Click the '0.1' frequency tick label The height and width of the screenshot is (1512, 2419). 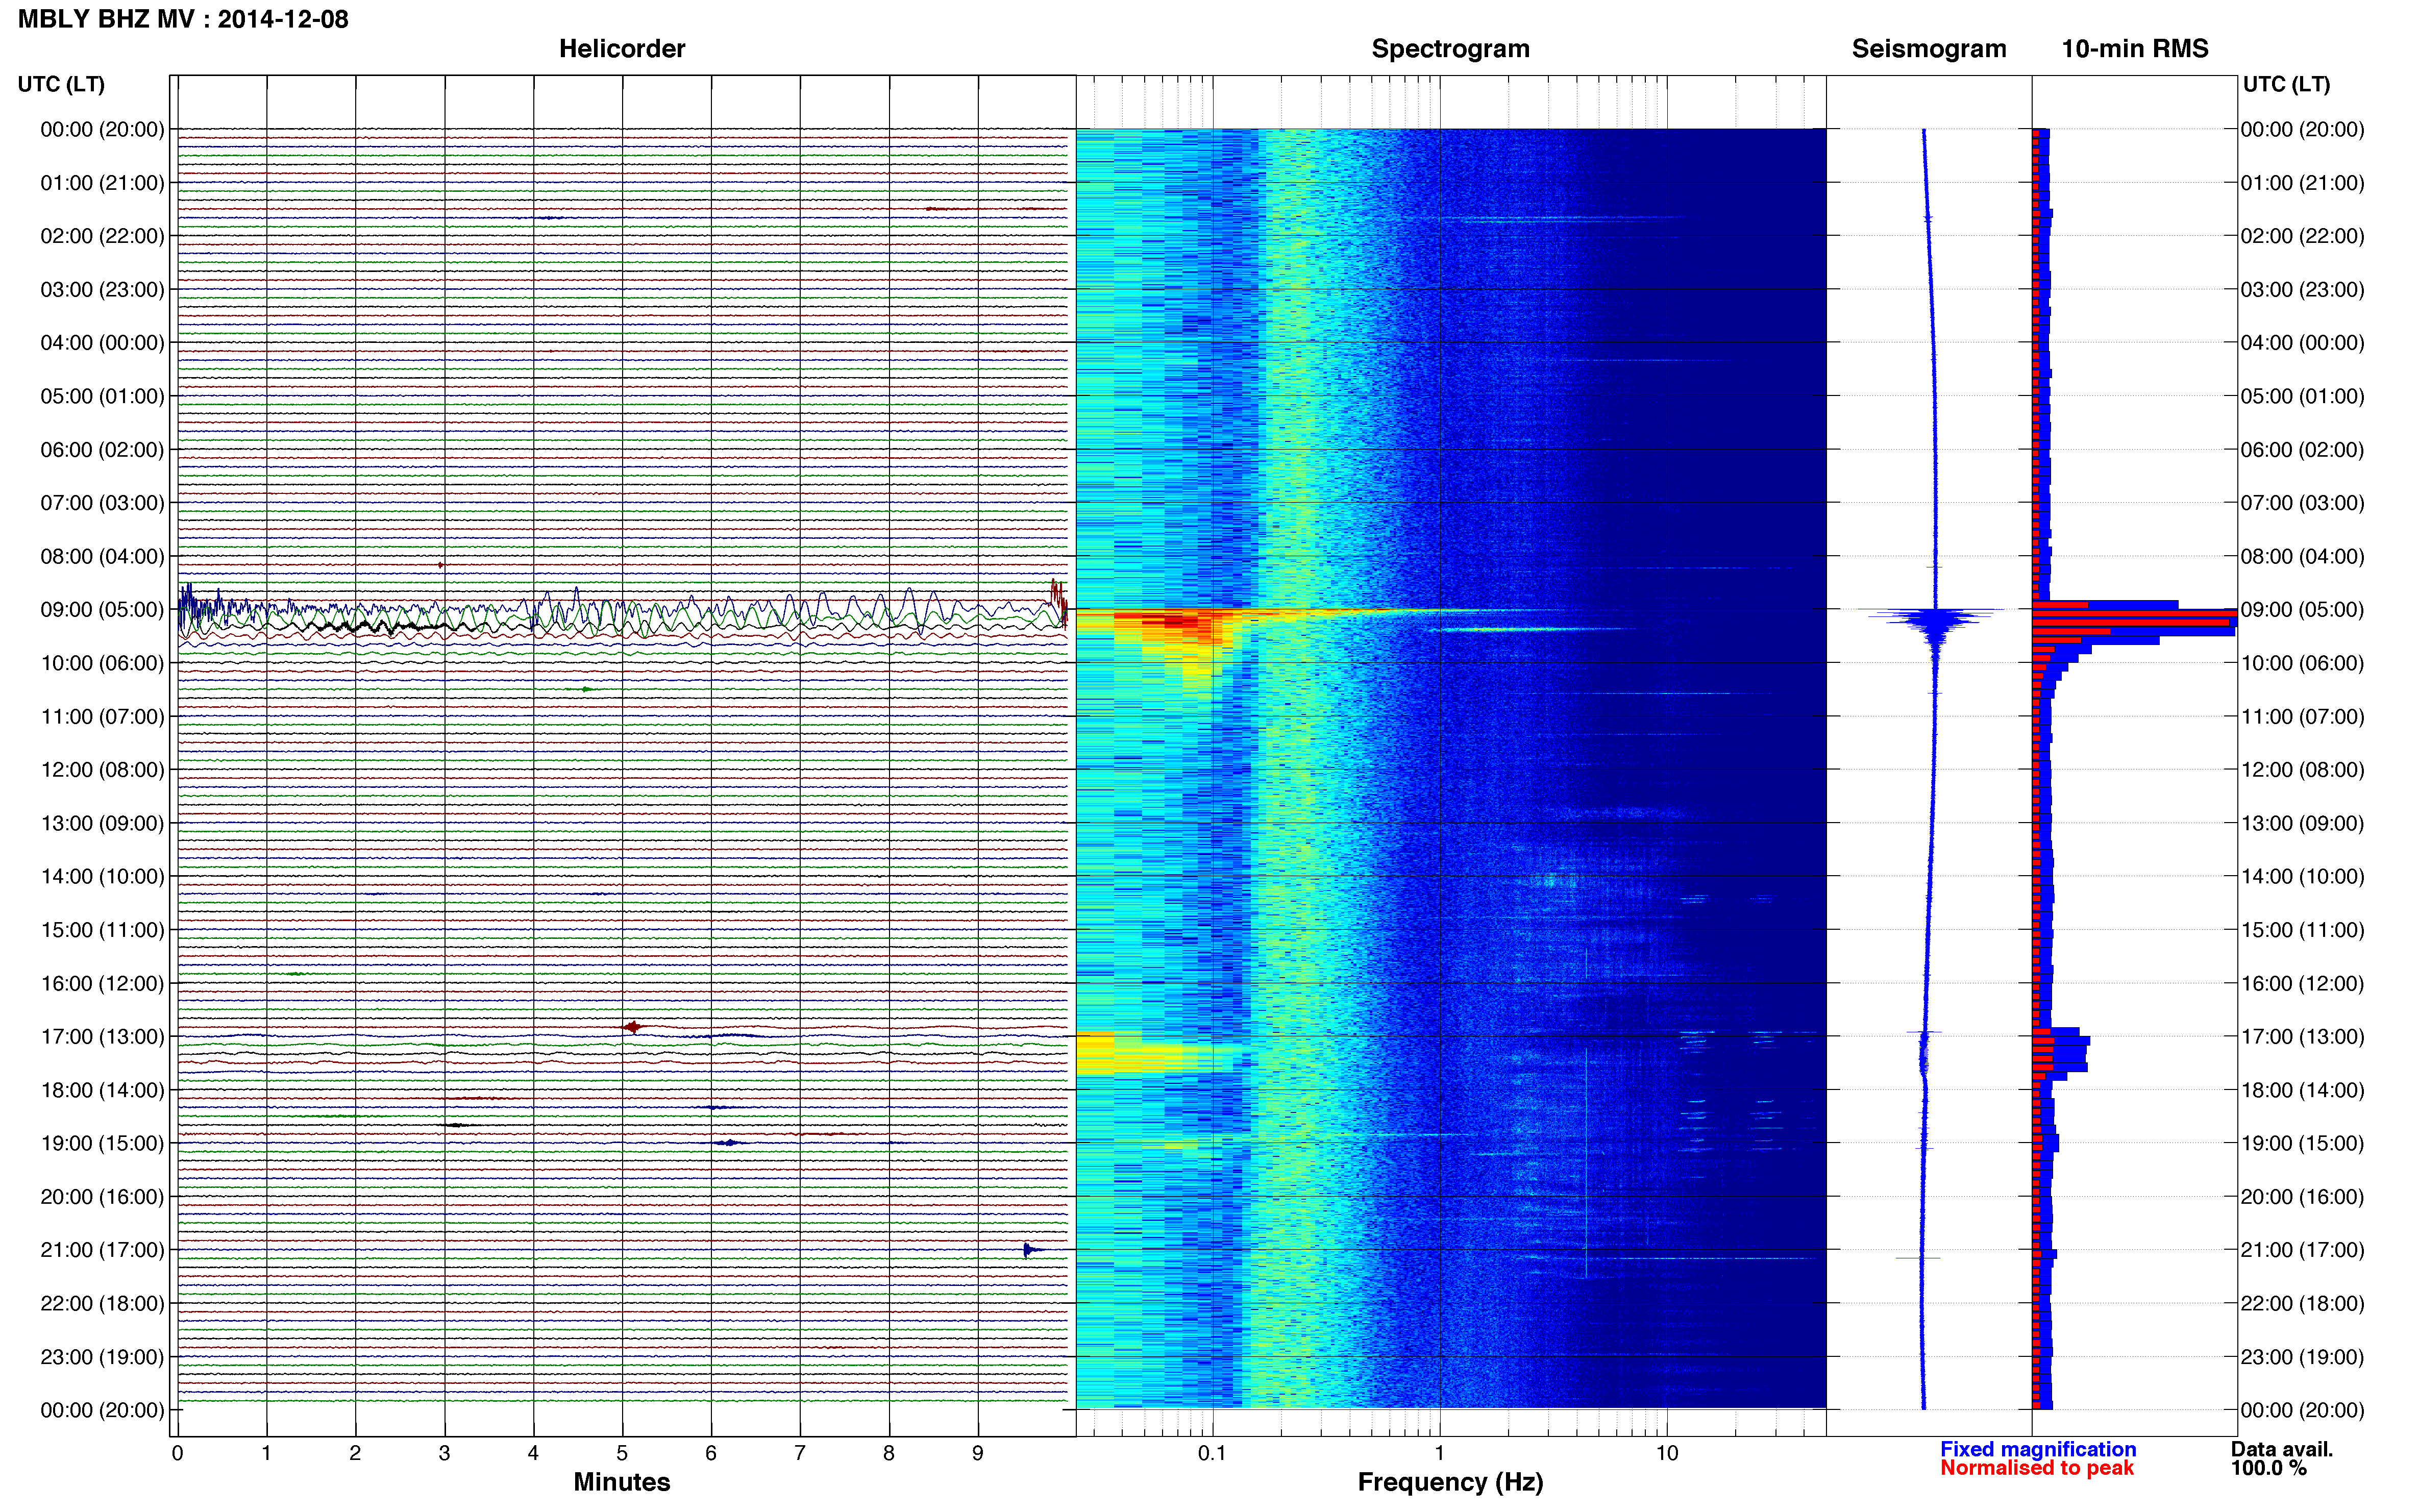(x=1212, y=1453)
